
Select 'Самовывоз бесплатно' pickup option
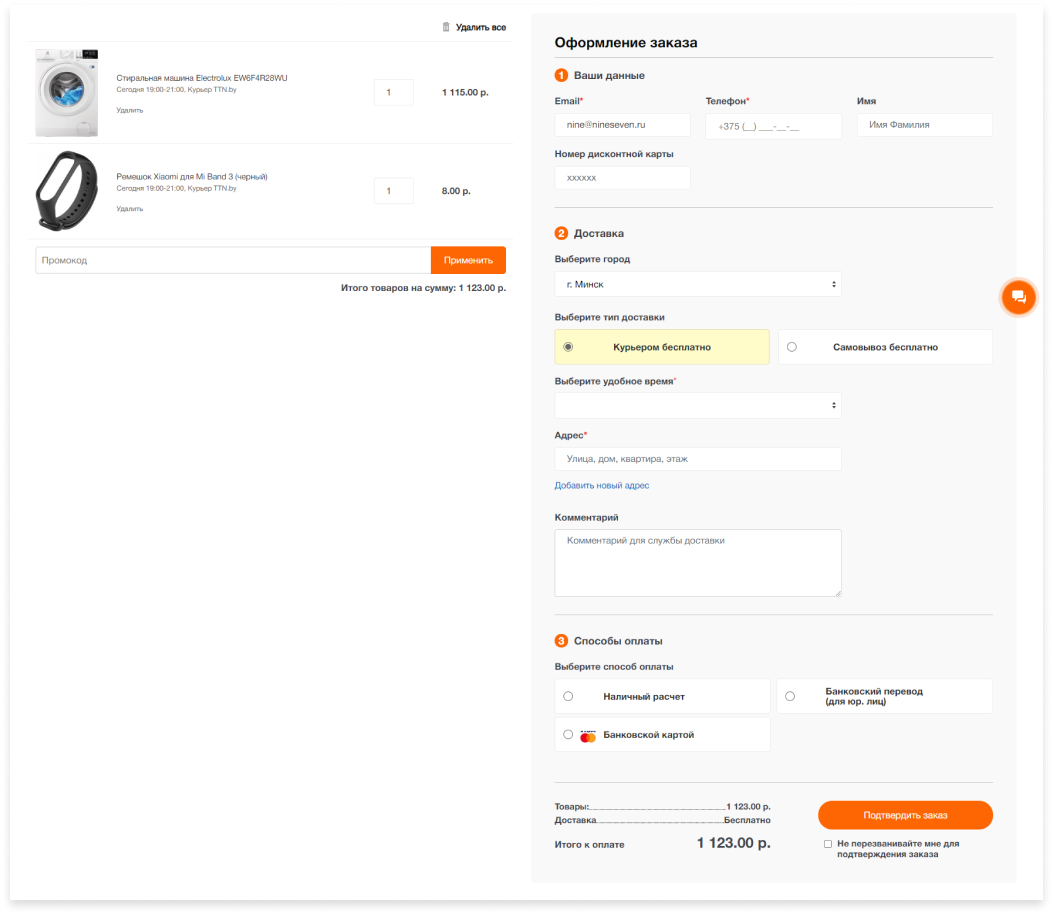click(792, 347)
